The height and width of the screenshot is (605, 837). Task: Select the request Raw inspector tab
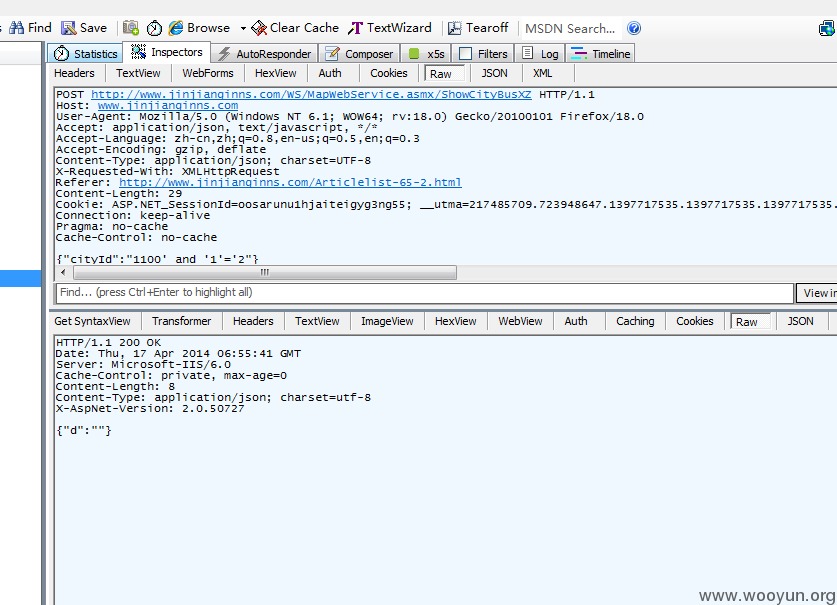tap(444, 74)
